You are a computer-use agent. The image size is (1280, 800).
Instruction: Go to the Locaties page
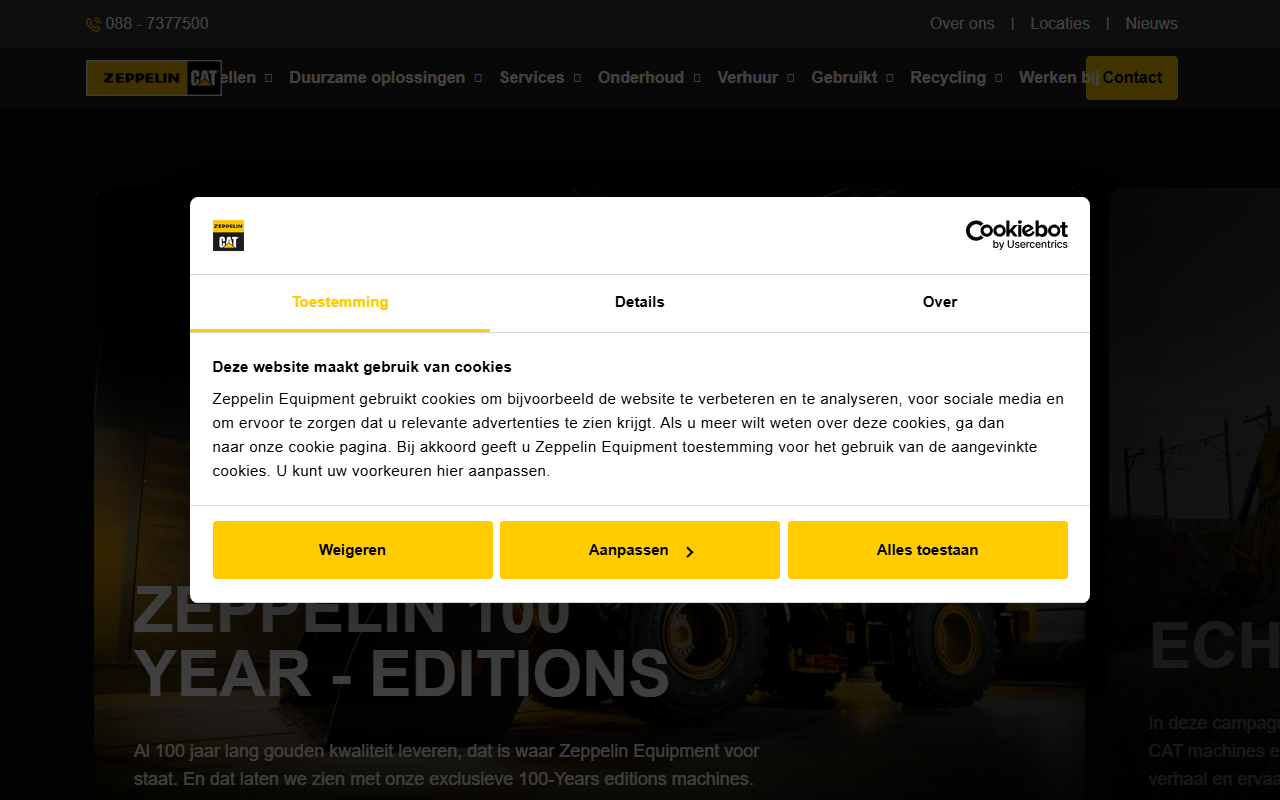[1060, 24]
